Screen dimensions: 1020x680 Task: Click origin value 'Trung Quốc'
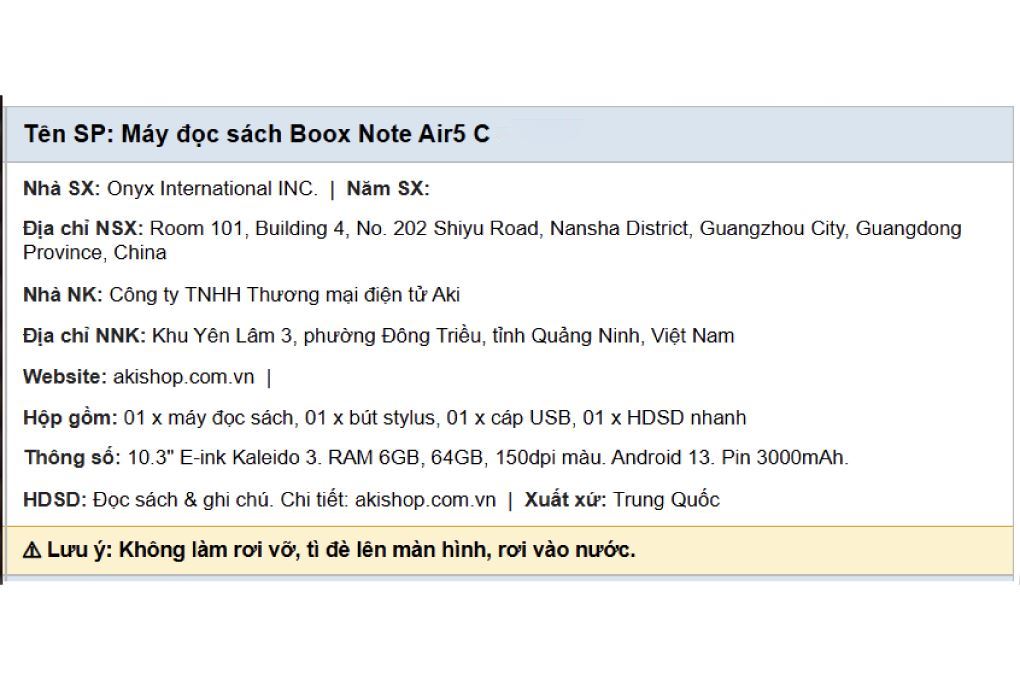[666, 500]
